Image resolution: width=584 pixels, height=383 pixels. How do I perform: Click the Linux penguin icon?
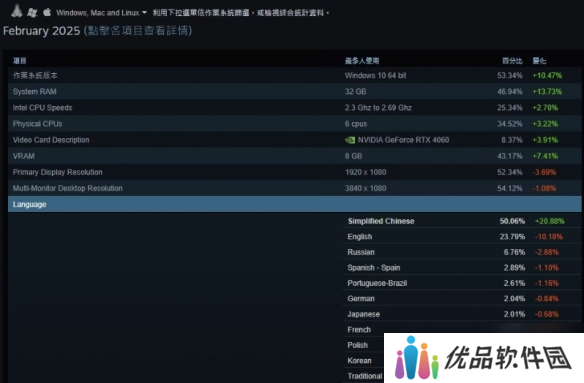point(17,11)
